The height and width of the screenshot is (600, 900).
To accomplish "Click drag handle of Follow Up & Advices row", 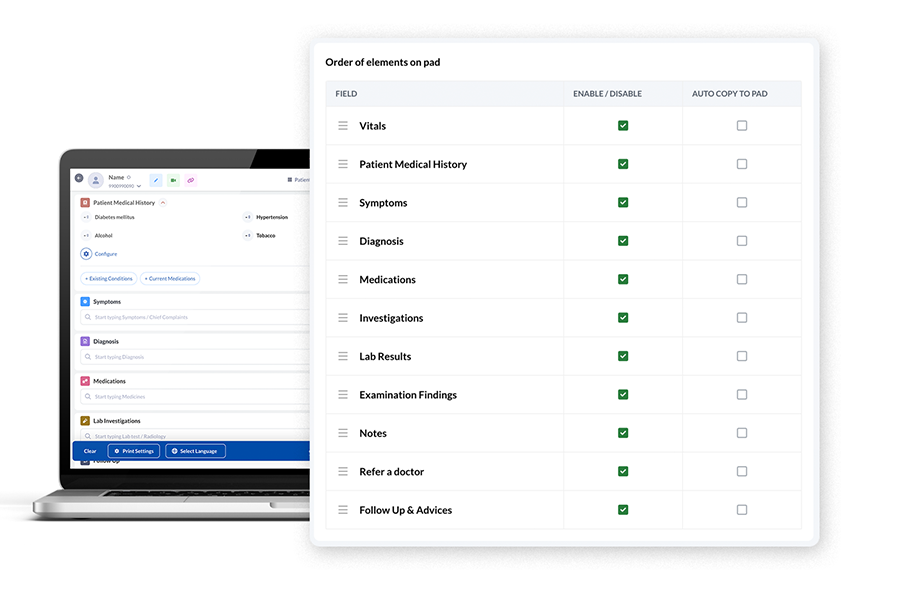I will click(x=343, y=510).
